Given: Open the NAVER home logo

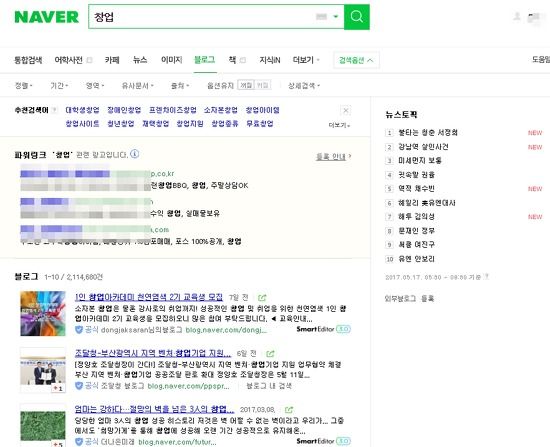Looking at the screenshot, I should coord(47,17).
